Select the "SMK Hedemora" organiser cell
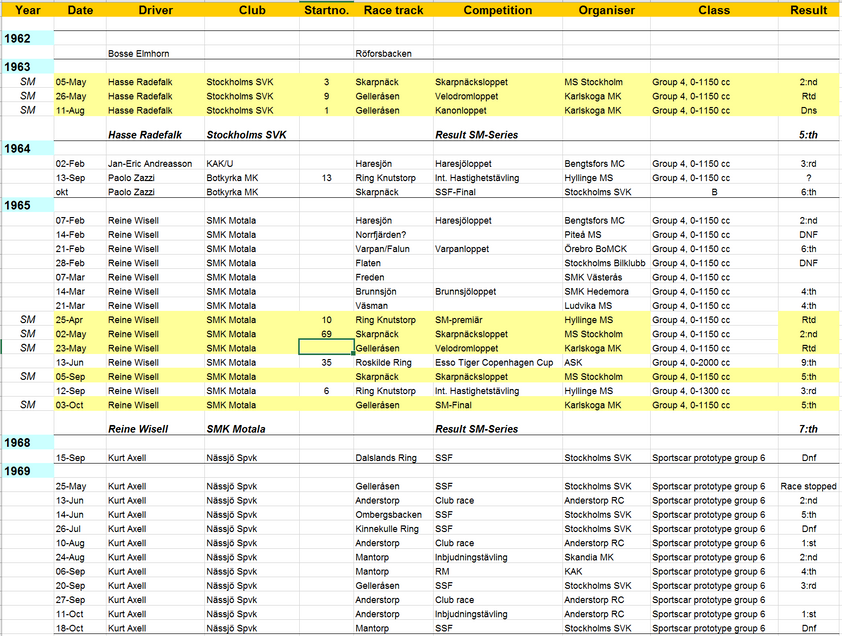This screenshot has width=842, height=636. pos(606,292)
